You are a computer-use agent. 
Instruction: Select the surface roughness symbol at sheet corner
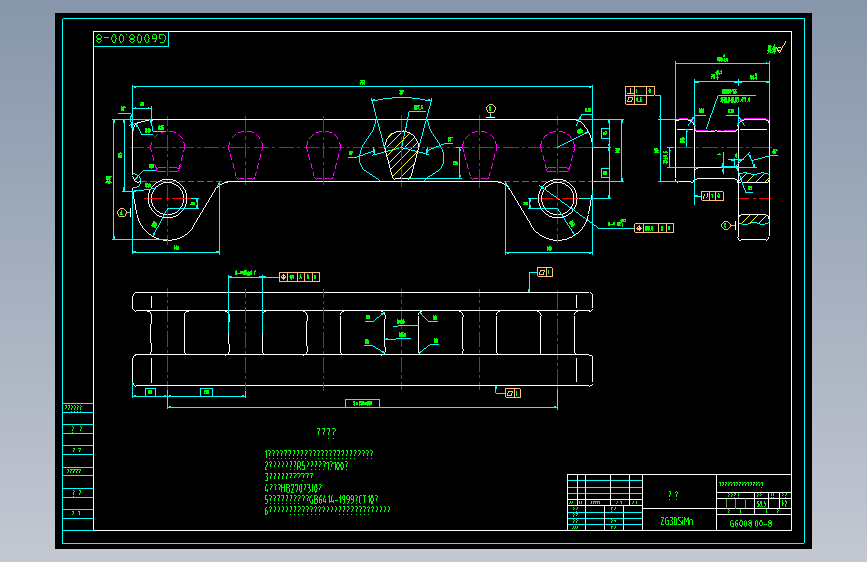coord(776,49)
